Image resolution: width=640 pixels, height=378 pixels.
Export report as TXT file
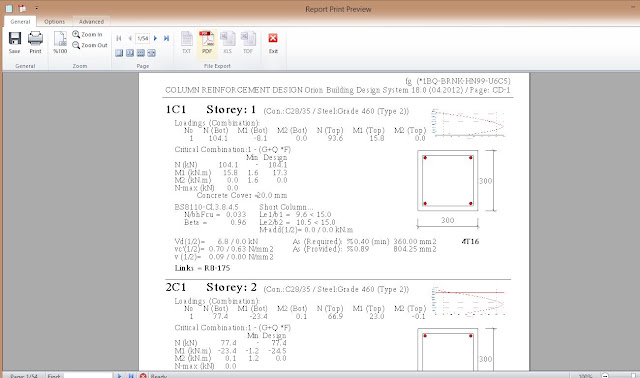point(187,42)
